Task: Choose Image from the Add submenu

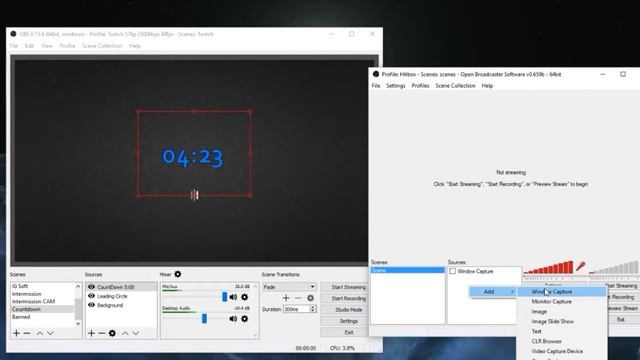Action: (x=561, y=311)
